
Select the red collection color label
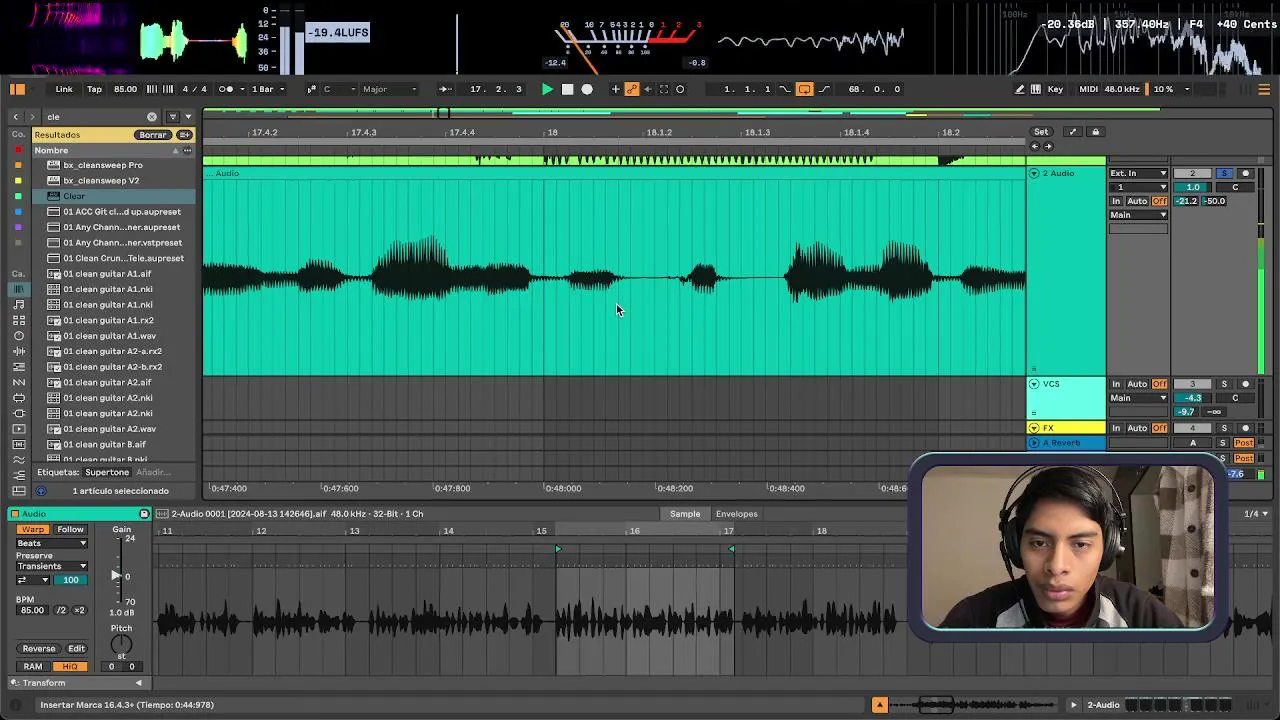click(18, 151)
